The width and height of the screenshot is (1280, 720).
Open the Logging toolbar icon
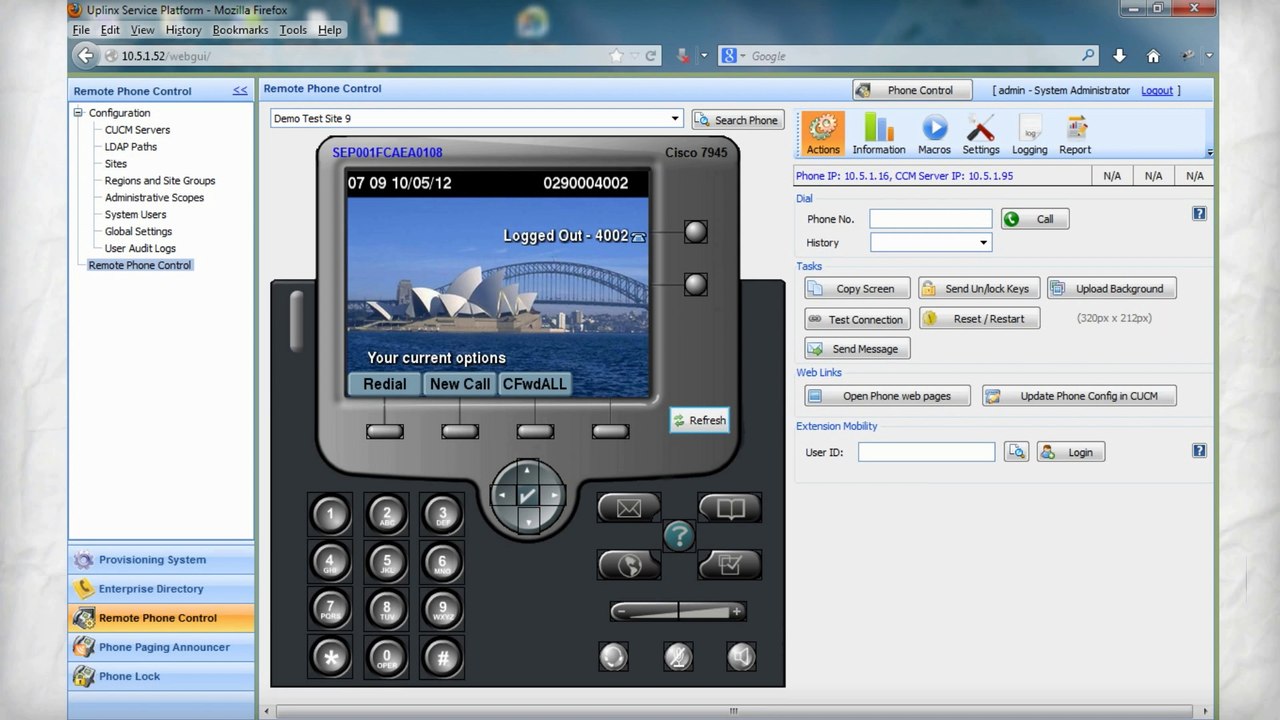pos(1029,134)
